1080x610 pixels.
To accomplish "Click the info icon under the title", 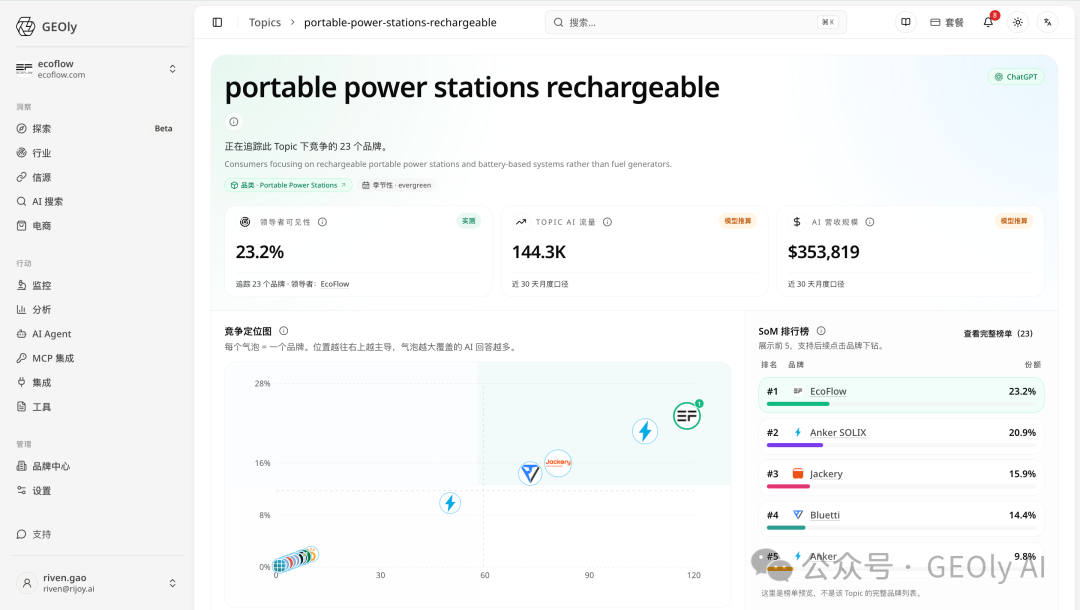I will click(x=234, y=122).
